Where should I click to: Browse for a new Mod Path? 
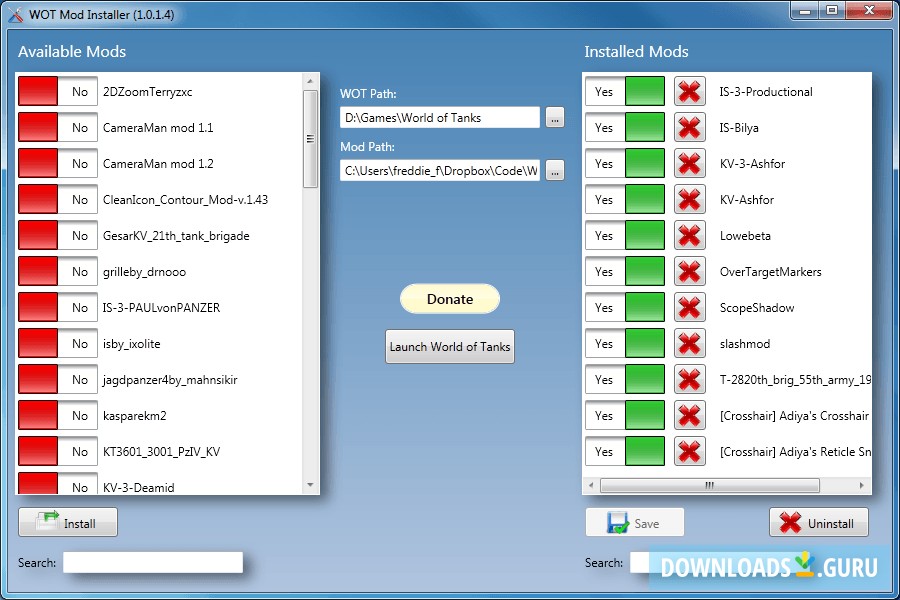tap(554, 170)
